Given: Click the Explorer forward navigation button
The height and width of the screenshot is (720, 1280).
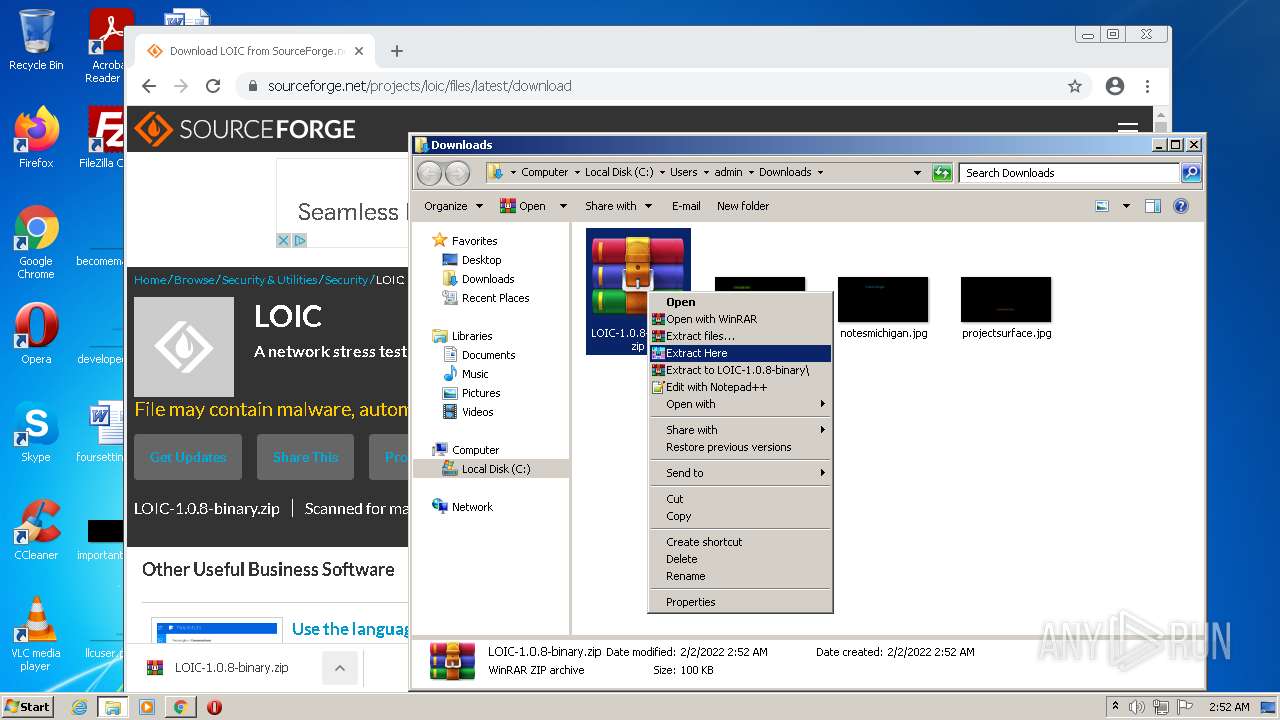Looking at the screenshot, I should 457,173.
